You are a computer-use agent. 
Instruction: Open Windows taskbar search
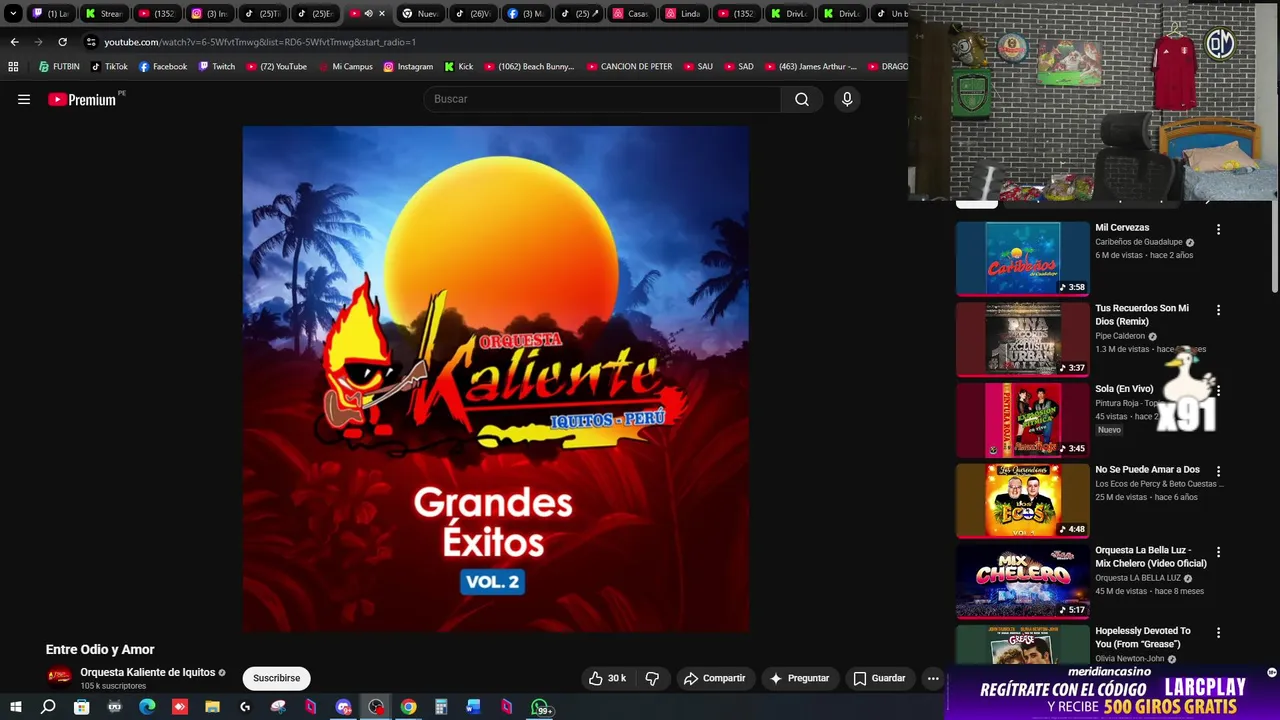[x=48, y=707]
